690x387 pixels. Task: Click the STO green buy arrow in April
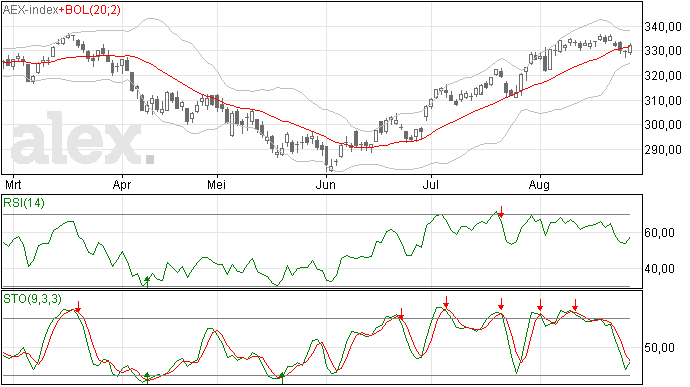click(147, 378)
